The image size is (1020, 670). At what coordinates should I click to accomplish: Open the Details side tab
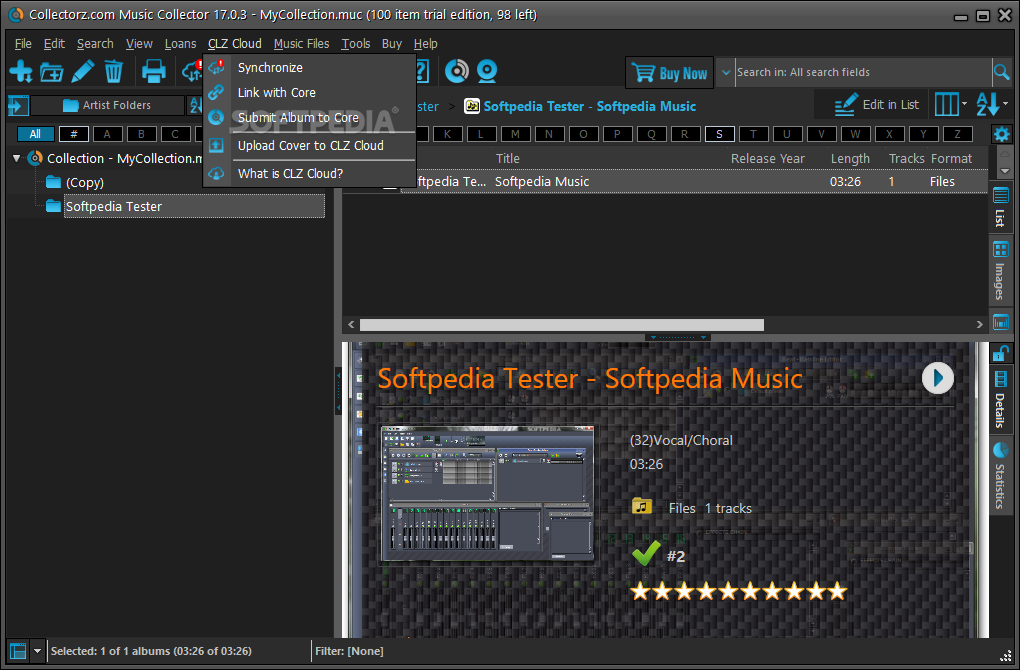[1000, 401]
